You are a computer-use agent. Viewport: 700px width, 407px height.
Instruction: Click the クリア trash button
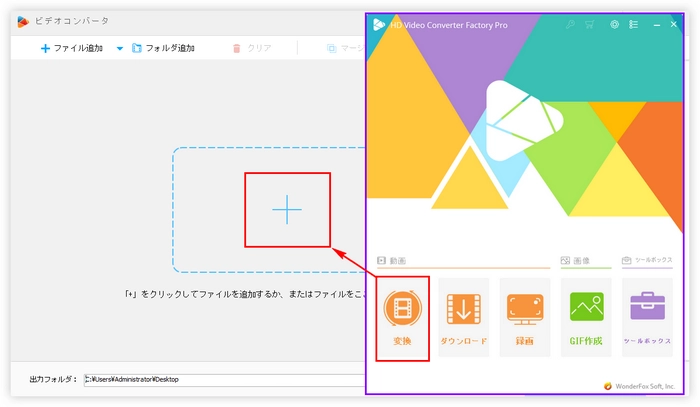tap(251, 48)
